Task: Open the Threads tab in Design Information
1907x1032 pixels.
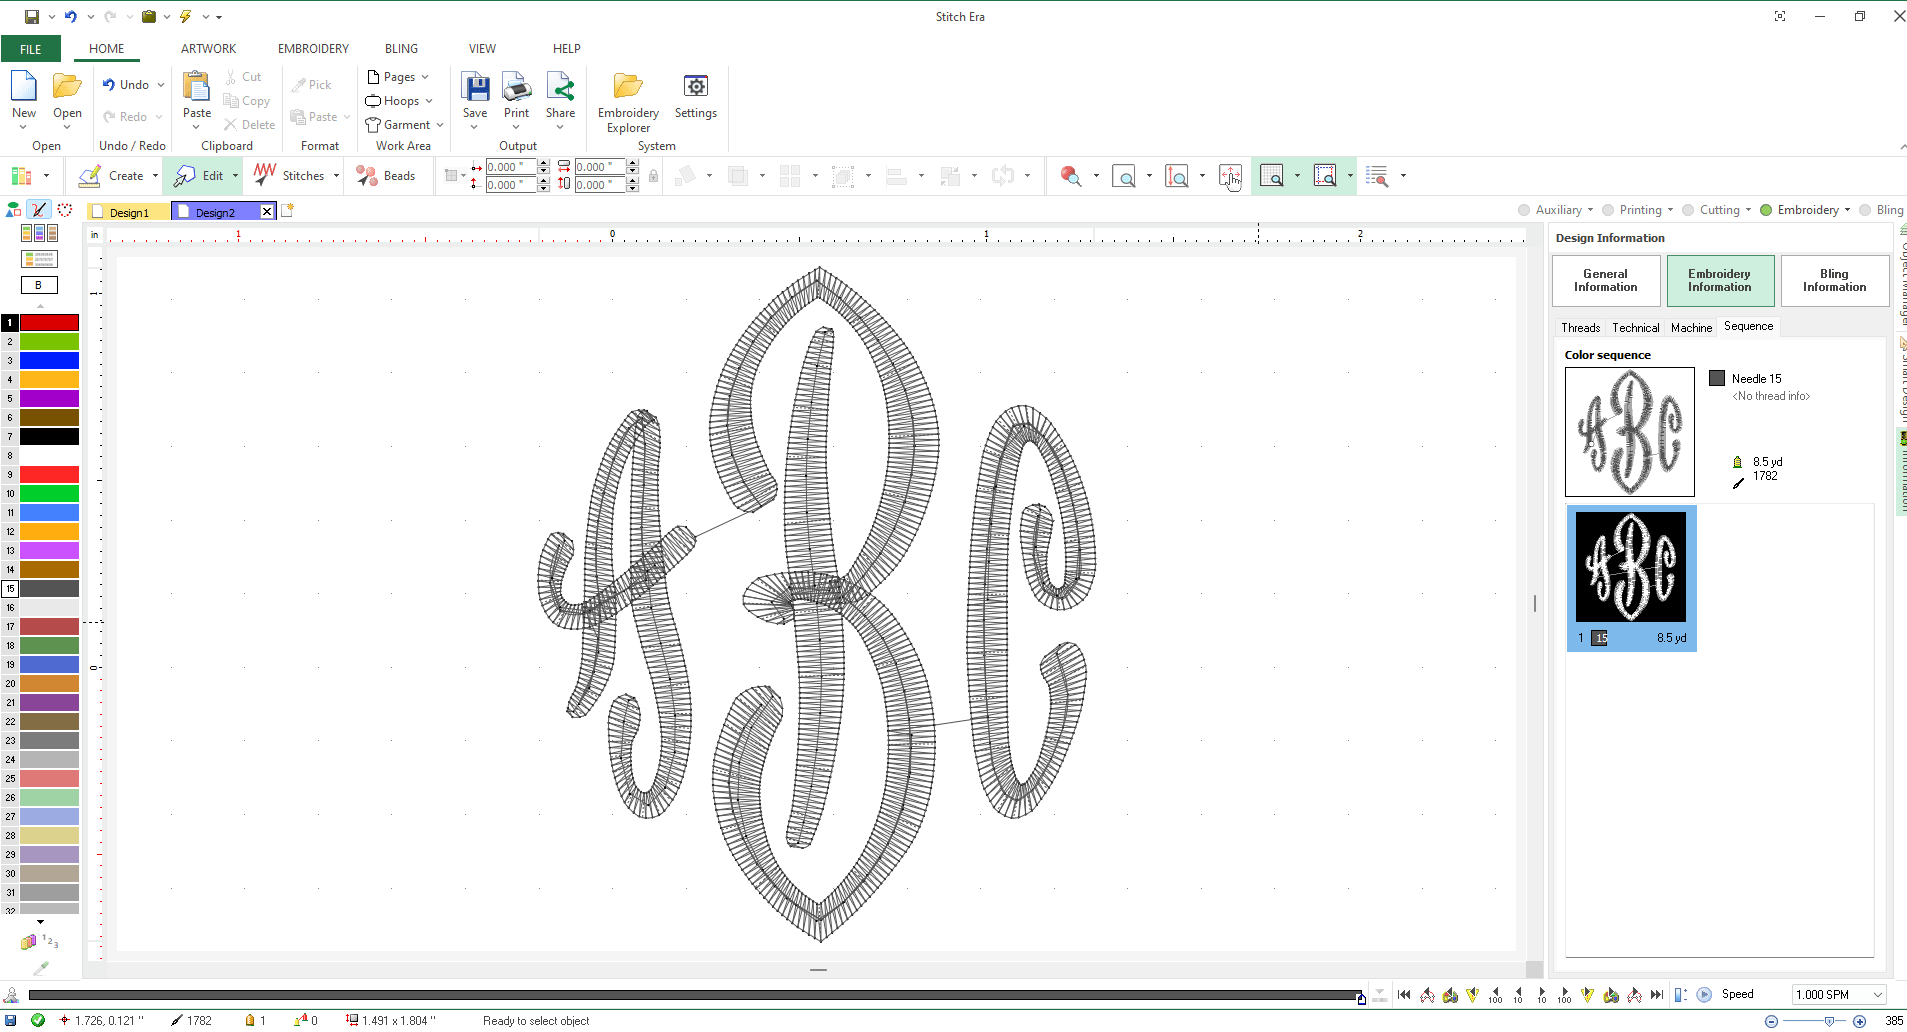Action: [x=1580, y=327]
